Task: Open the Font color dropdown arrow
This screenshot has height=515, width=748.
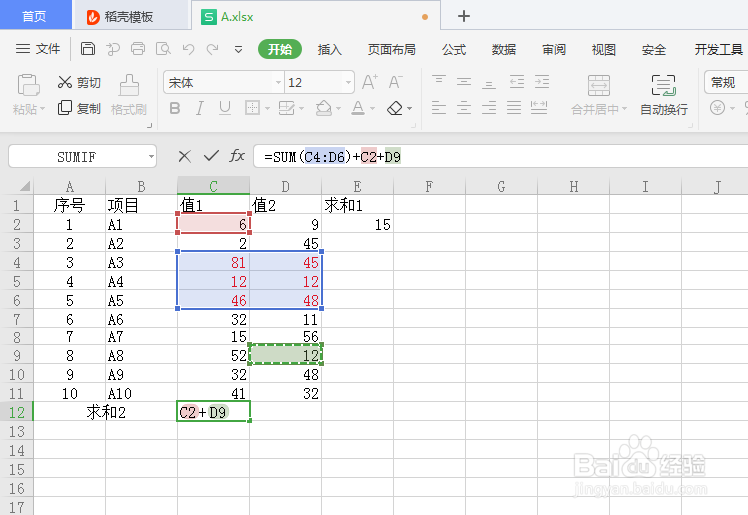Action: [x=372, y=109]
